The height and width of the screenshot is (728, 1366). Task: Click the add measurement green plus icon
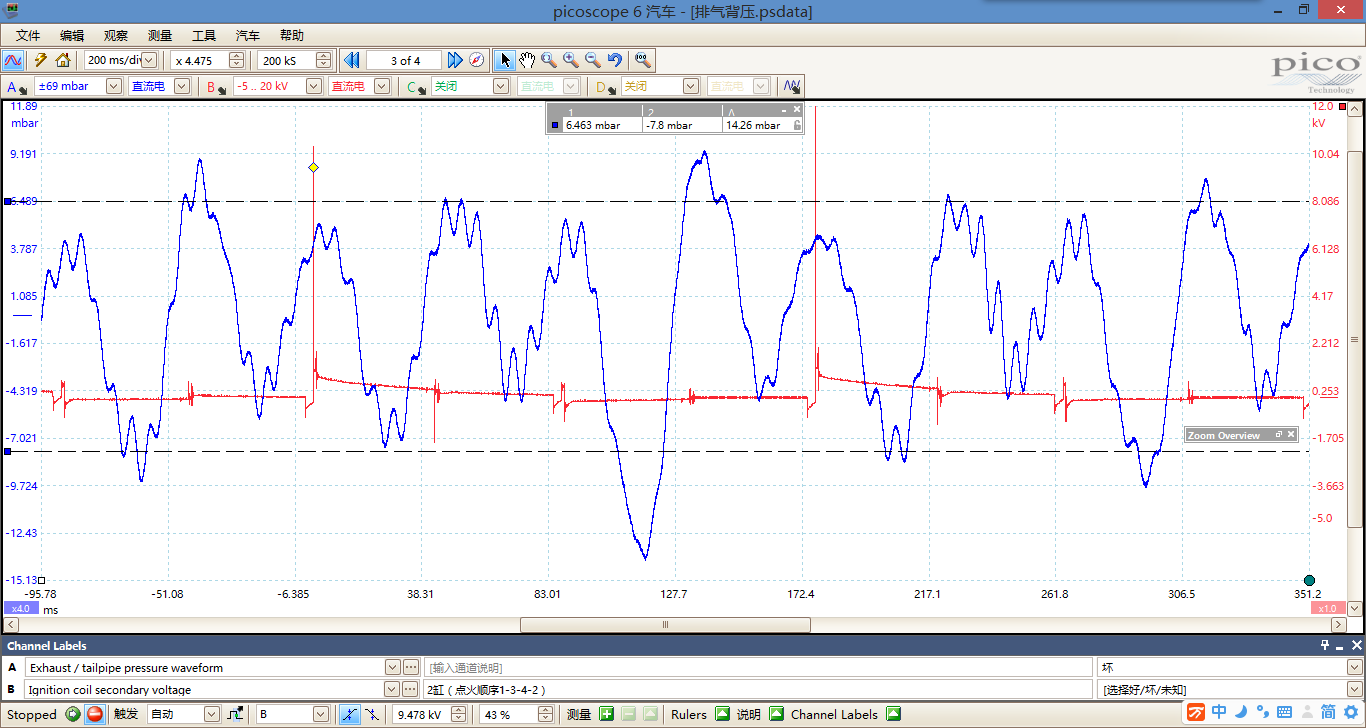coord(606,714)
